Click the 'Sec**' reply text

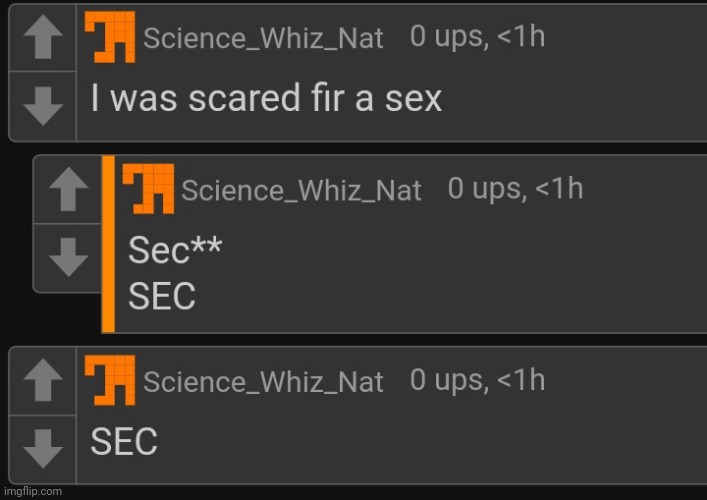tap(173, 251)
